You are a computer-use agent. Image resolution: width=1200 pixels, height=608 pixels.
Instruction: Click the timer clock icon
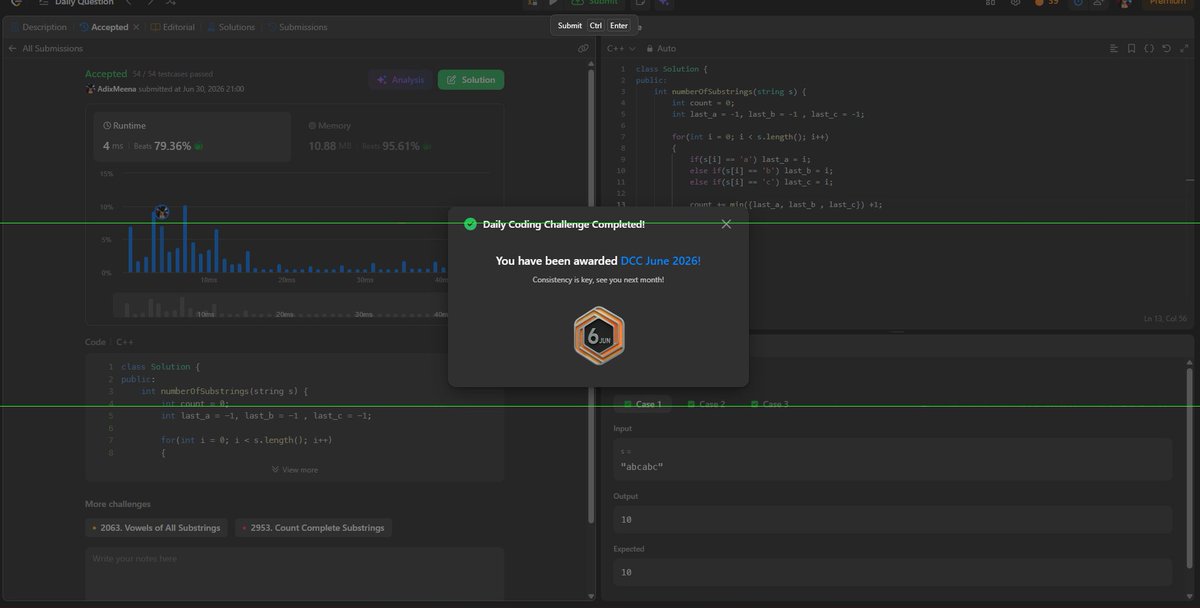tap(1078, 3)
